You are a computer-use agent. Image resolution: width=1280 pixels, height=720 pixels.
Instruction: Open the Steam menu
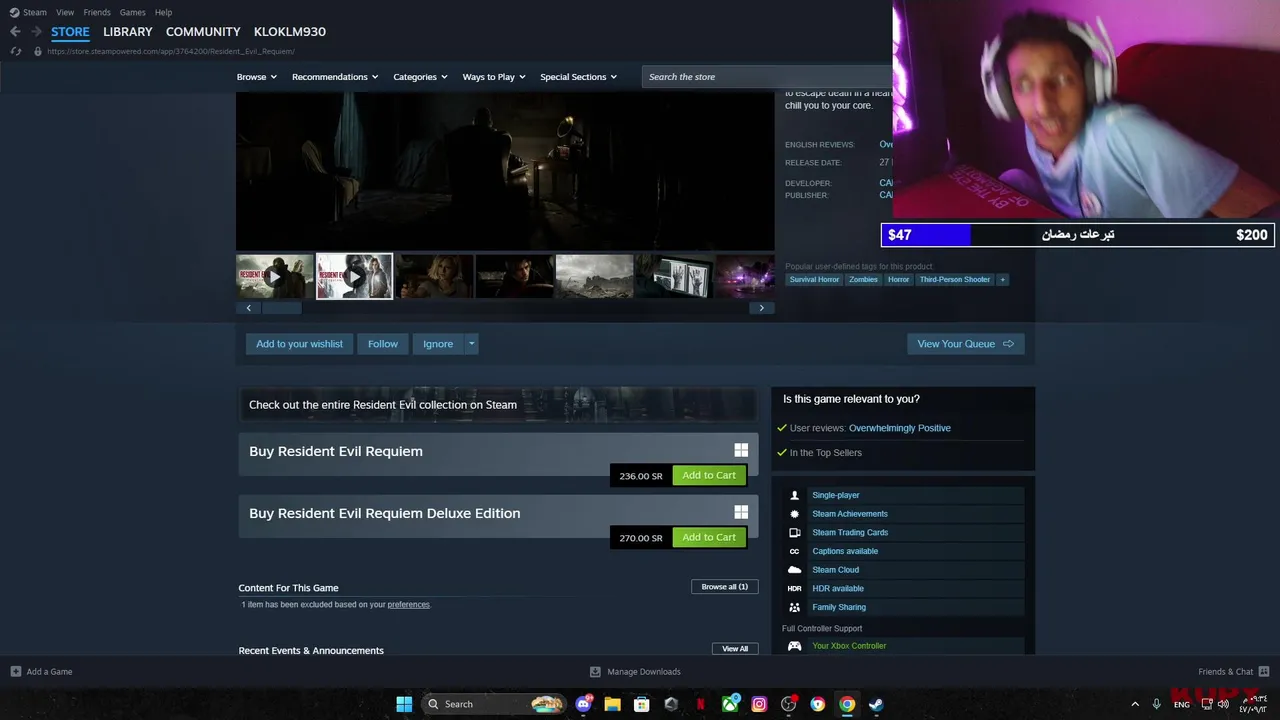[x=35, y=12]
